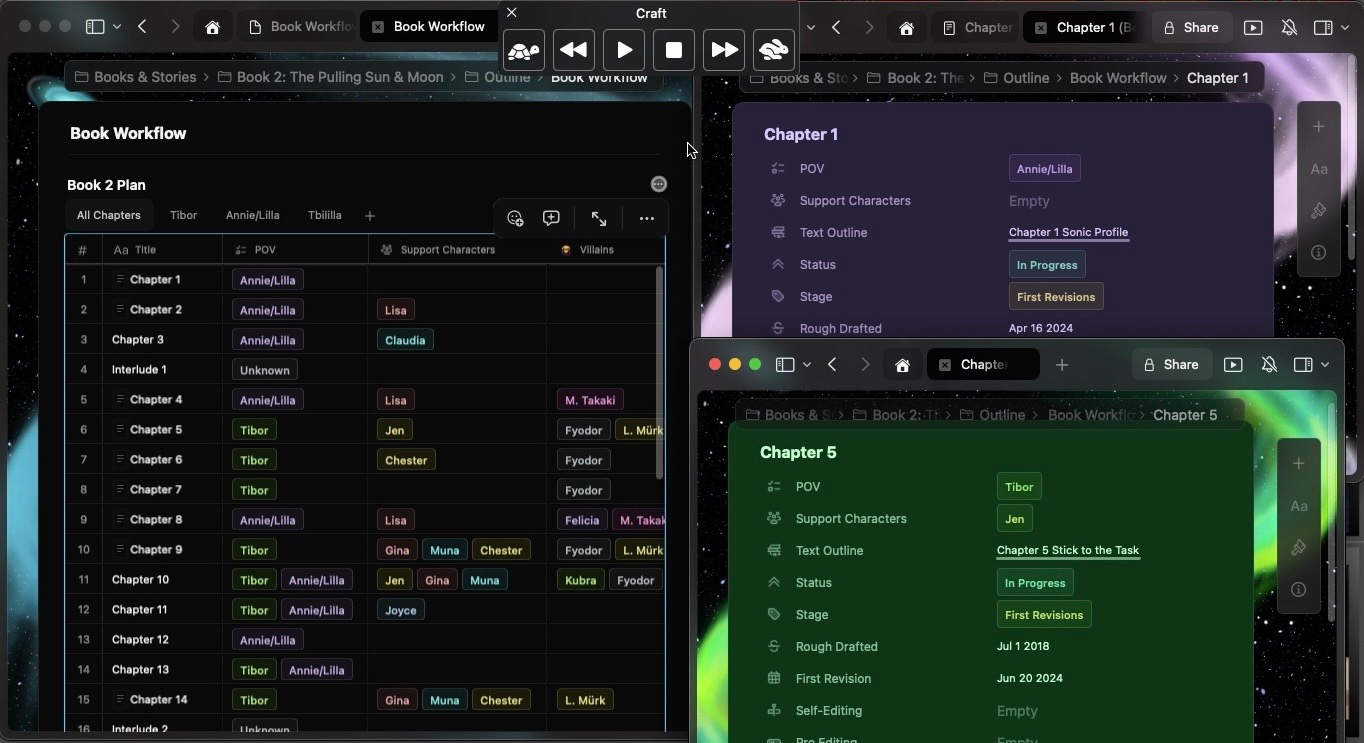The image size is (1364, 743).
Task: Open right panel chevron in Chapter 1 window
Action: (x=1345, y=28)
